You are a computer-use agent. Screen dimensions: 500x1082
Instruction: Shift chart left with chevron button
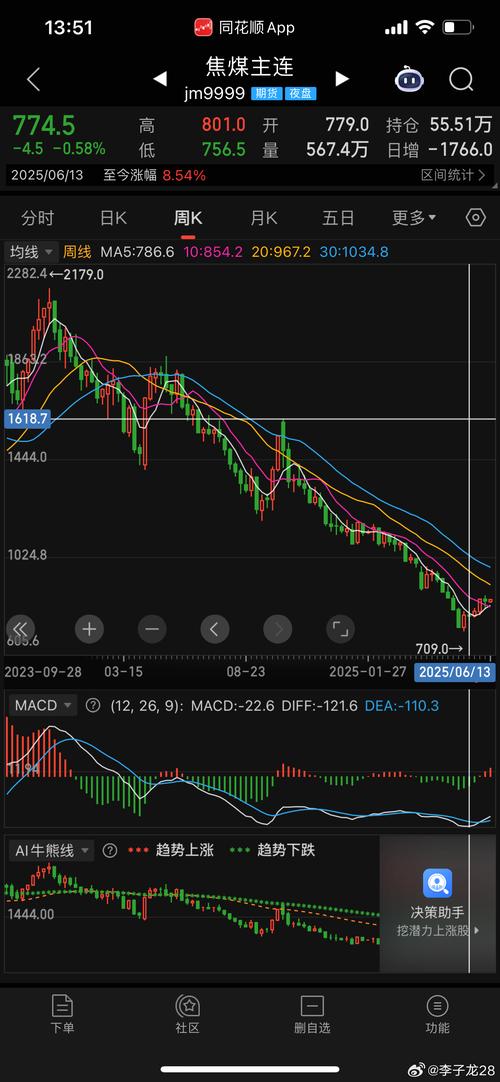(x=214, y=629)
